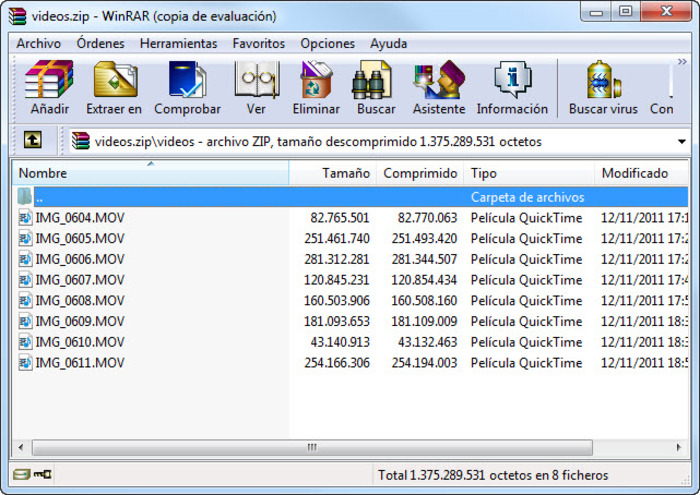
Task: Sort files by Nombre column header
Action: [150, 174]
